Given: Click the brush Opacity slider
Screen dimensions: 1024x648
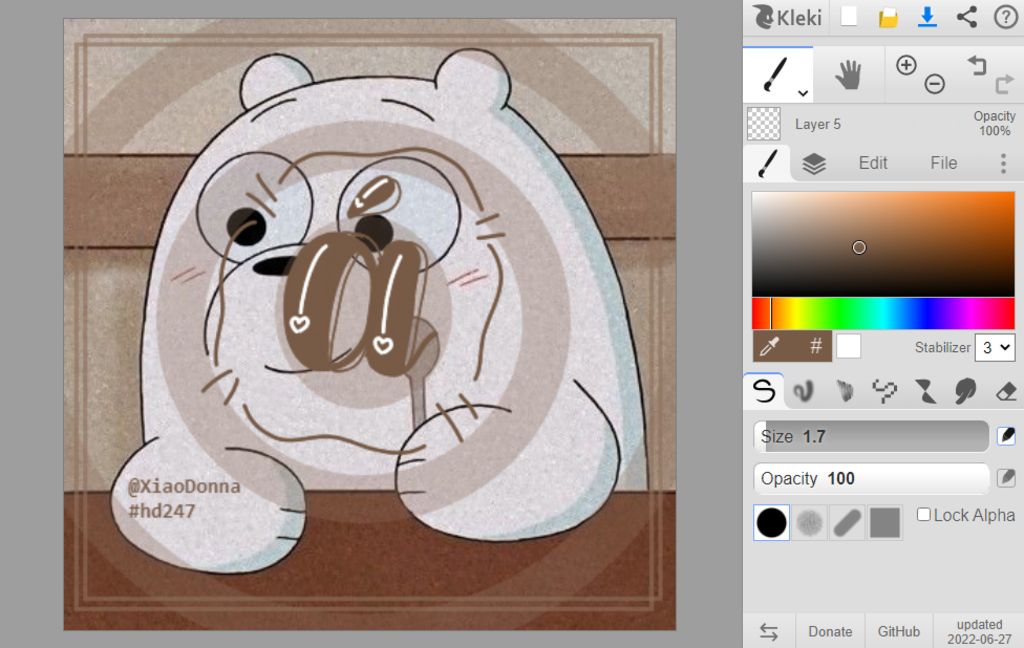Looking at the screenshot, I should pyautogui.click(x=871, y=478).
